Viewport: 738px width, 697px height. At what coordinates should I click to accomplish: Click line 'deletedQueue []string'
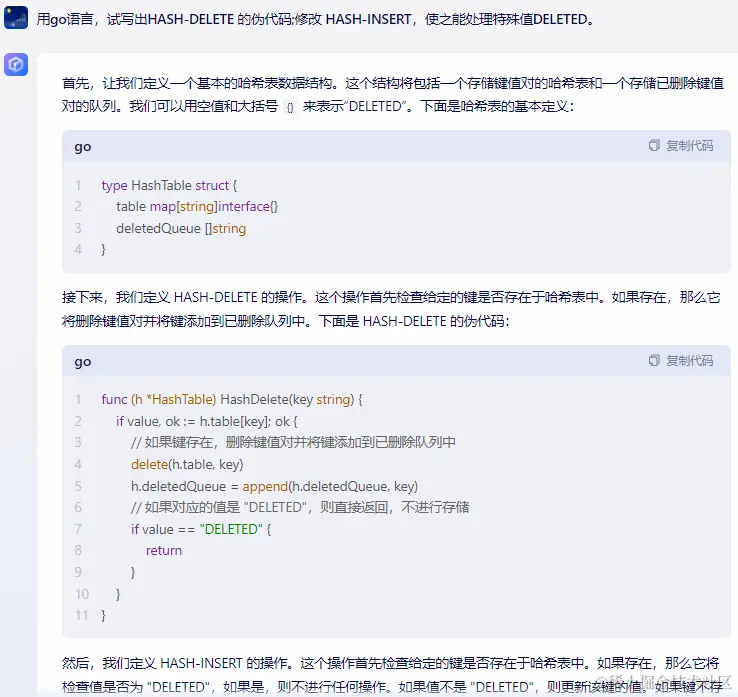[x=181, y=228]
